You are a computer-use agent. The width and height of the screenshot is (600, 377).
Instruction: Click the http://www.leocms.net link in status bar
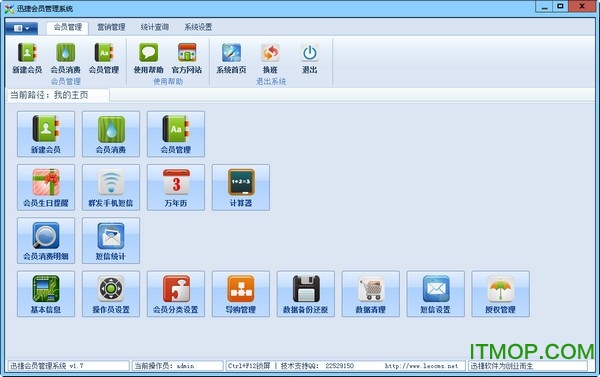click(x=421, y=366)
